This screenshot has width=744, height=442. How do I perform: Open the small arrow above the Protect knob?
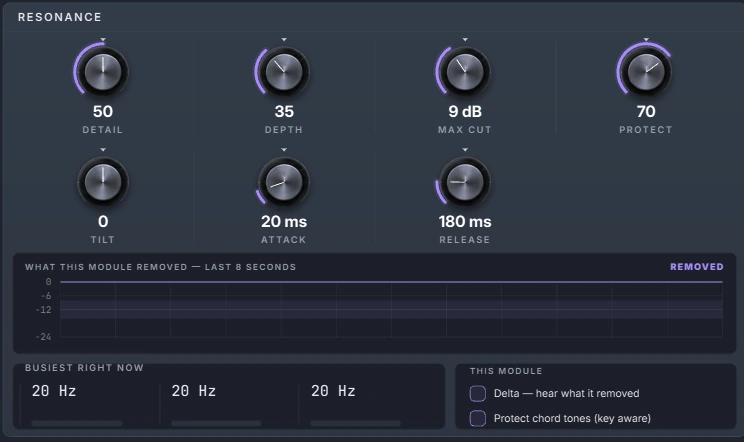646,40
